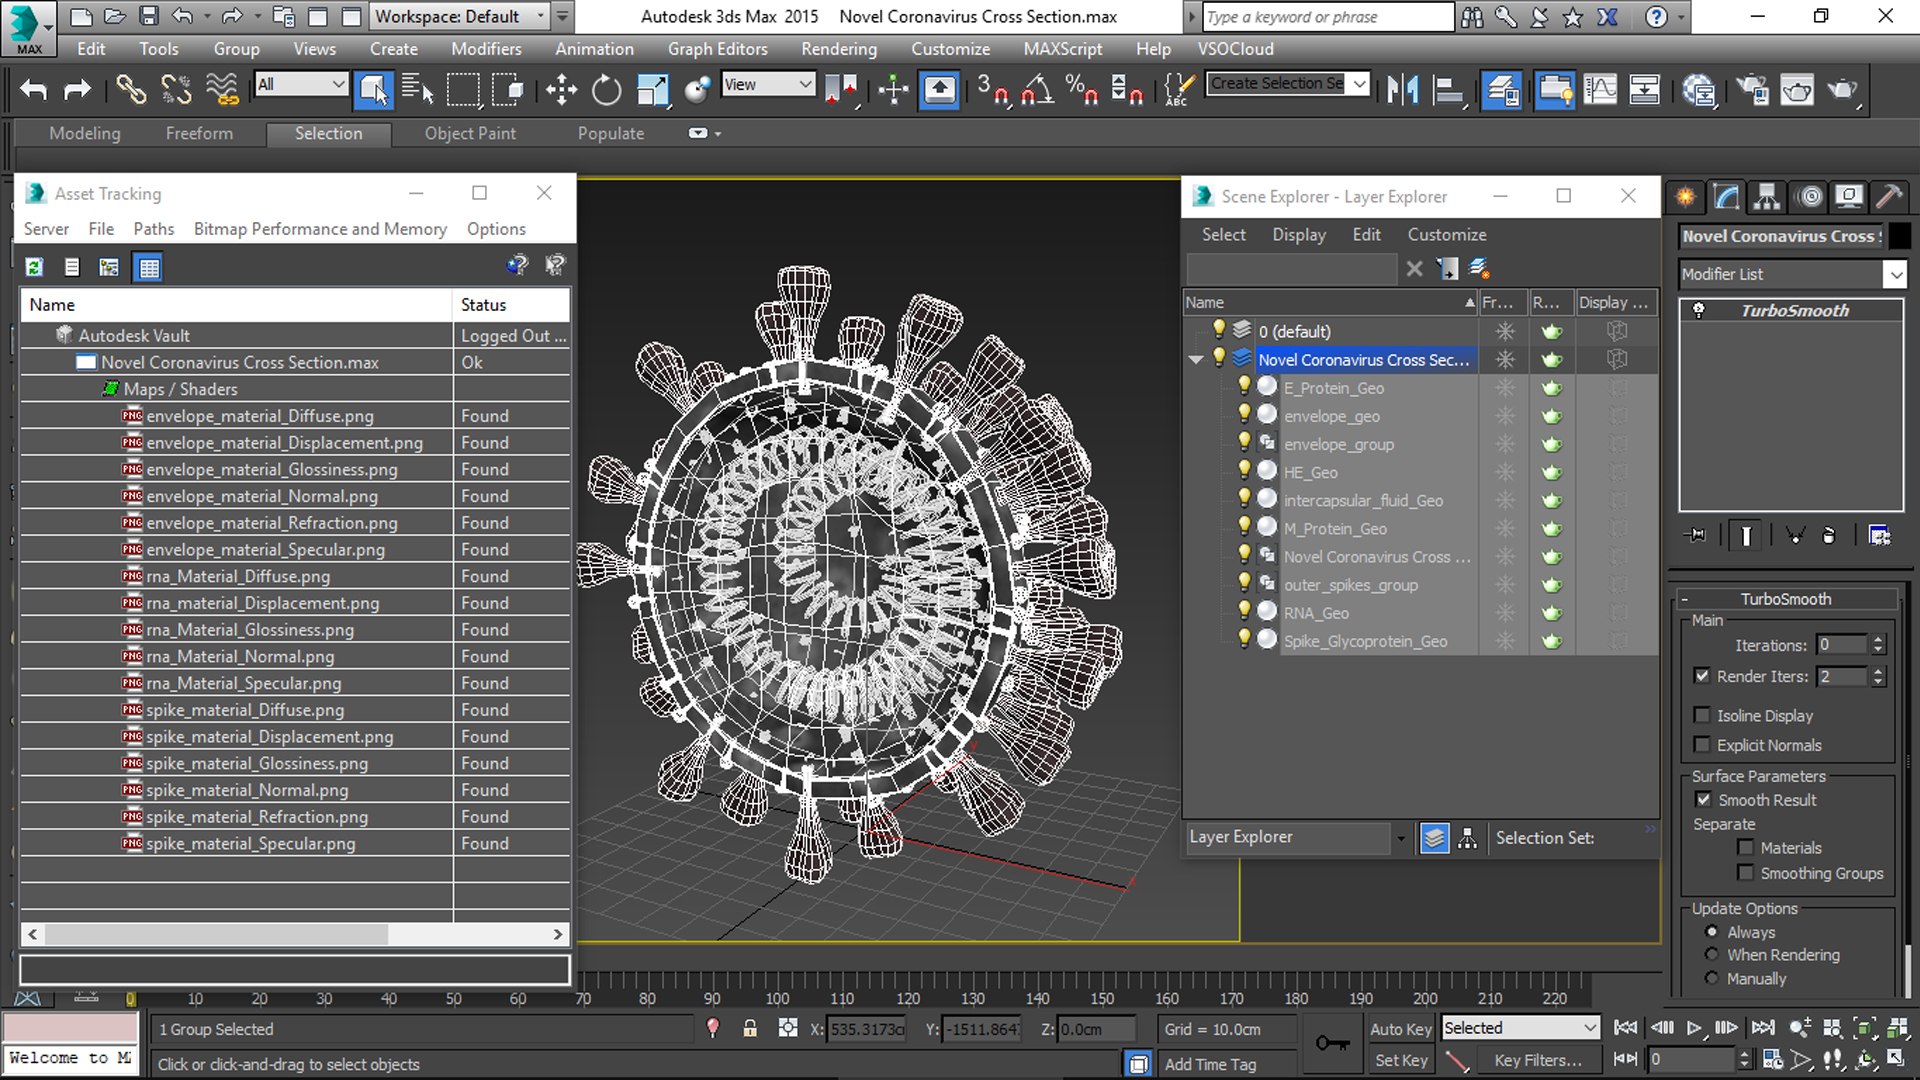Toggle Angle Snap in main toolbar

[1037, 90]
